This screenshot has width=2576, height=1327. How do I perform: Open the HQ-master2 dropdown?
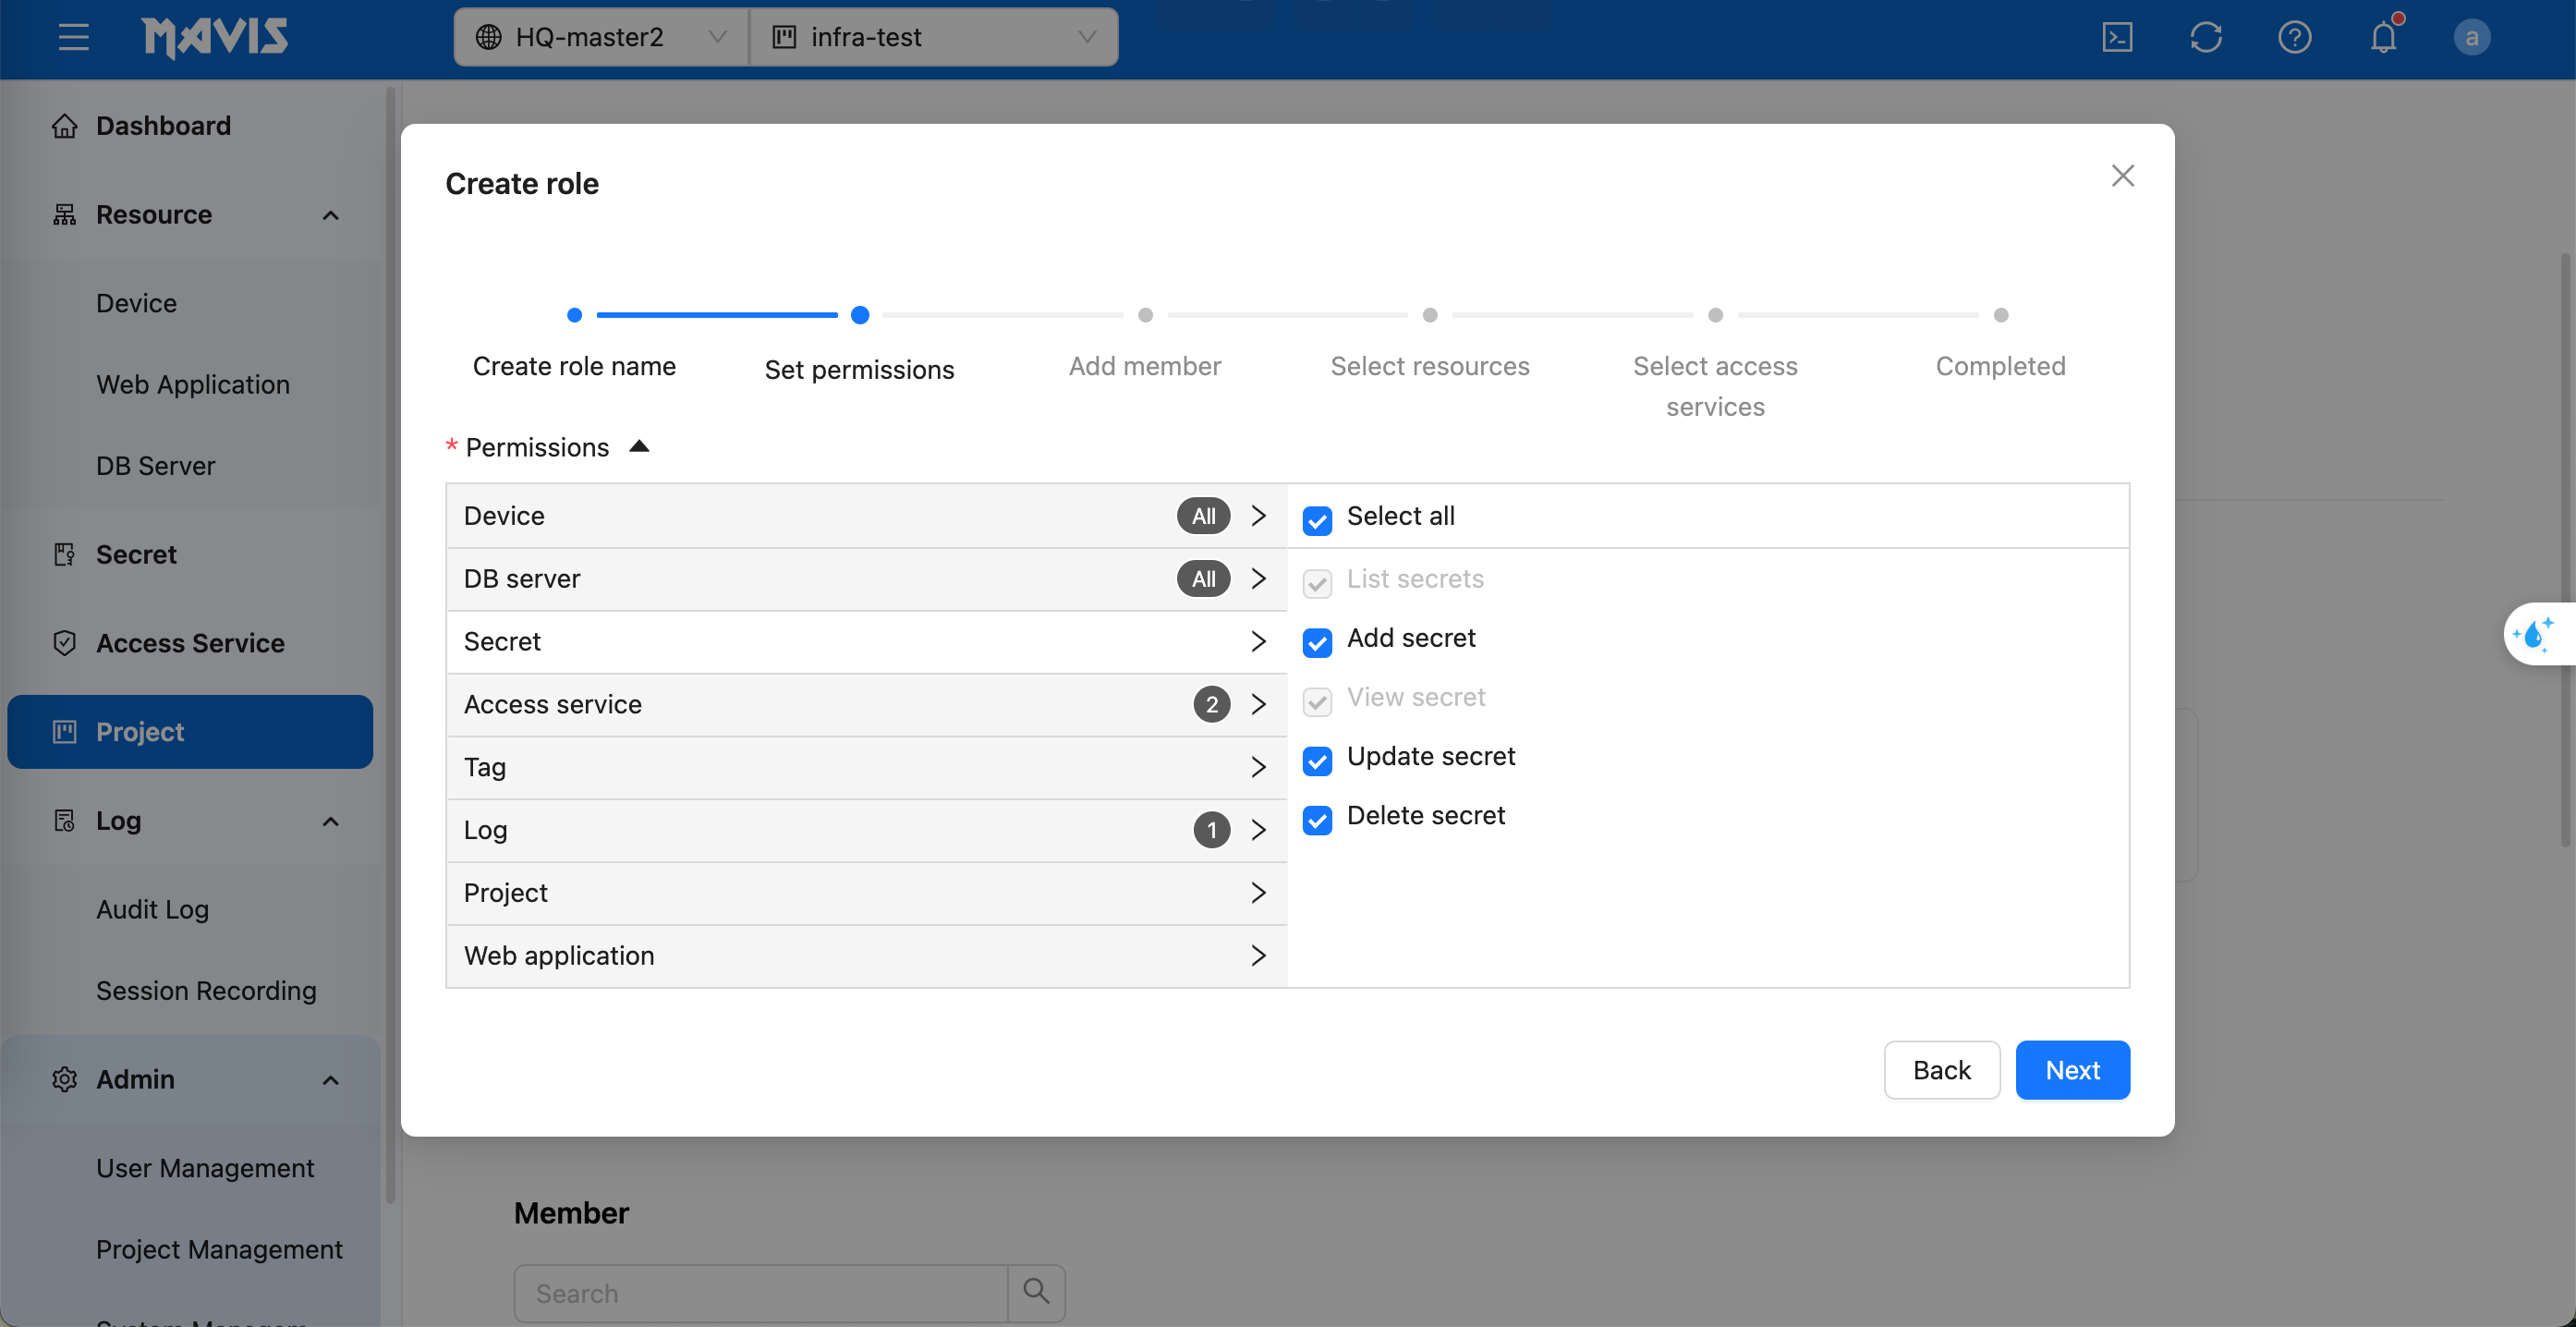coord(600,37)
